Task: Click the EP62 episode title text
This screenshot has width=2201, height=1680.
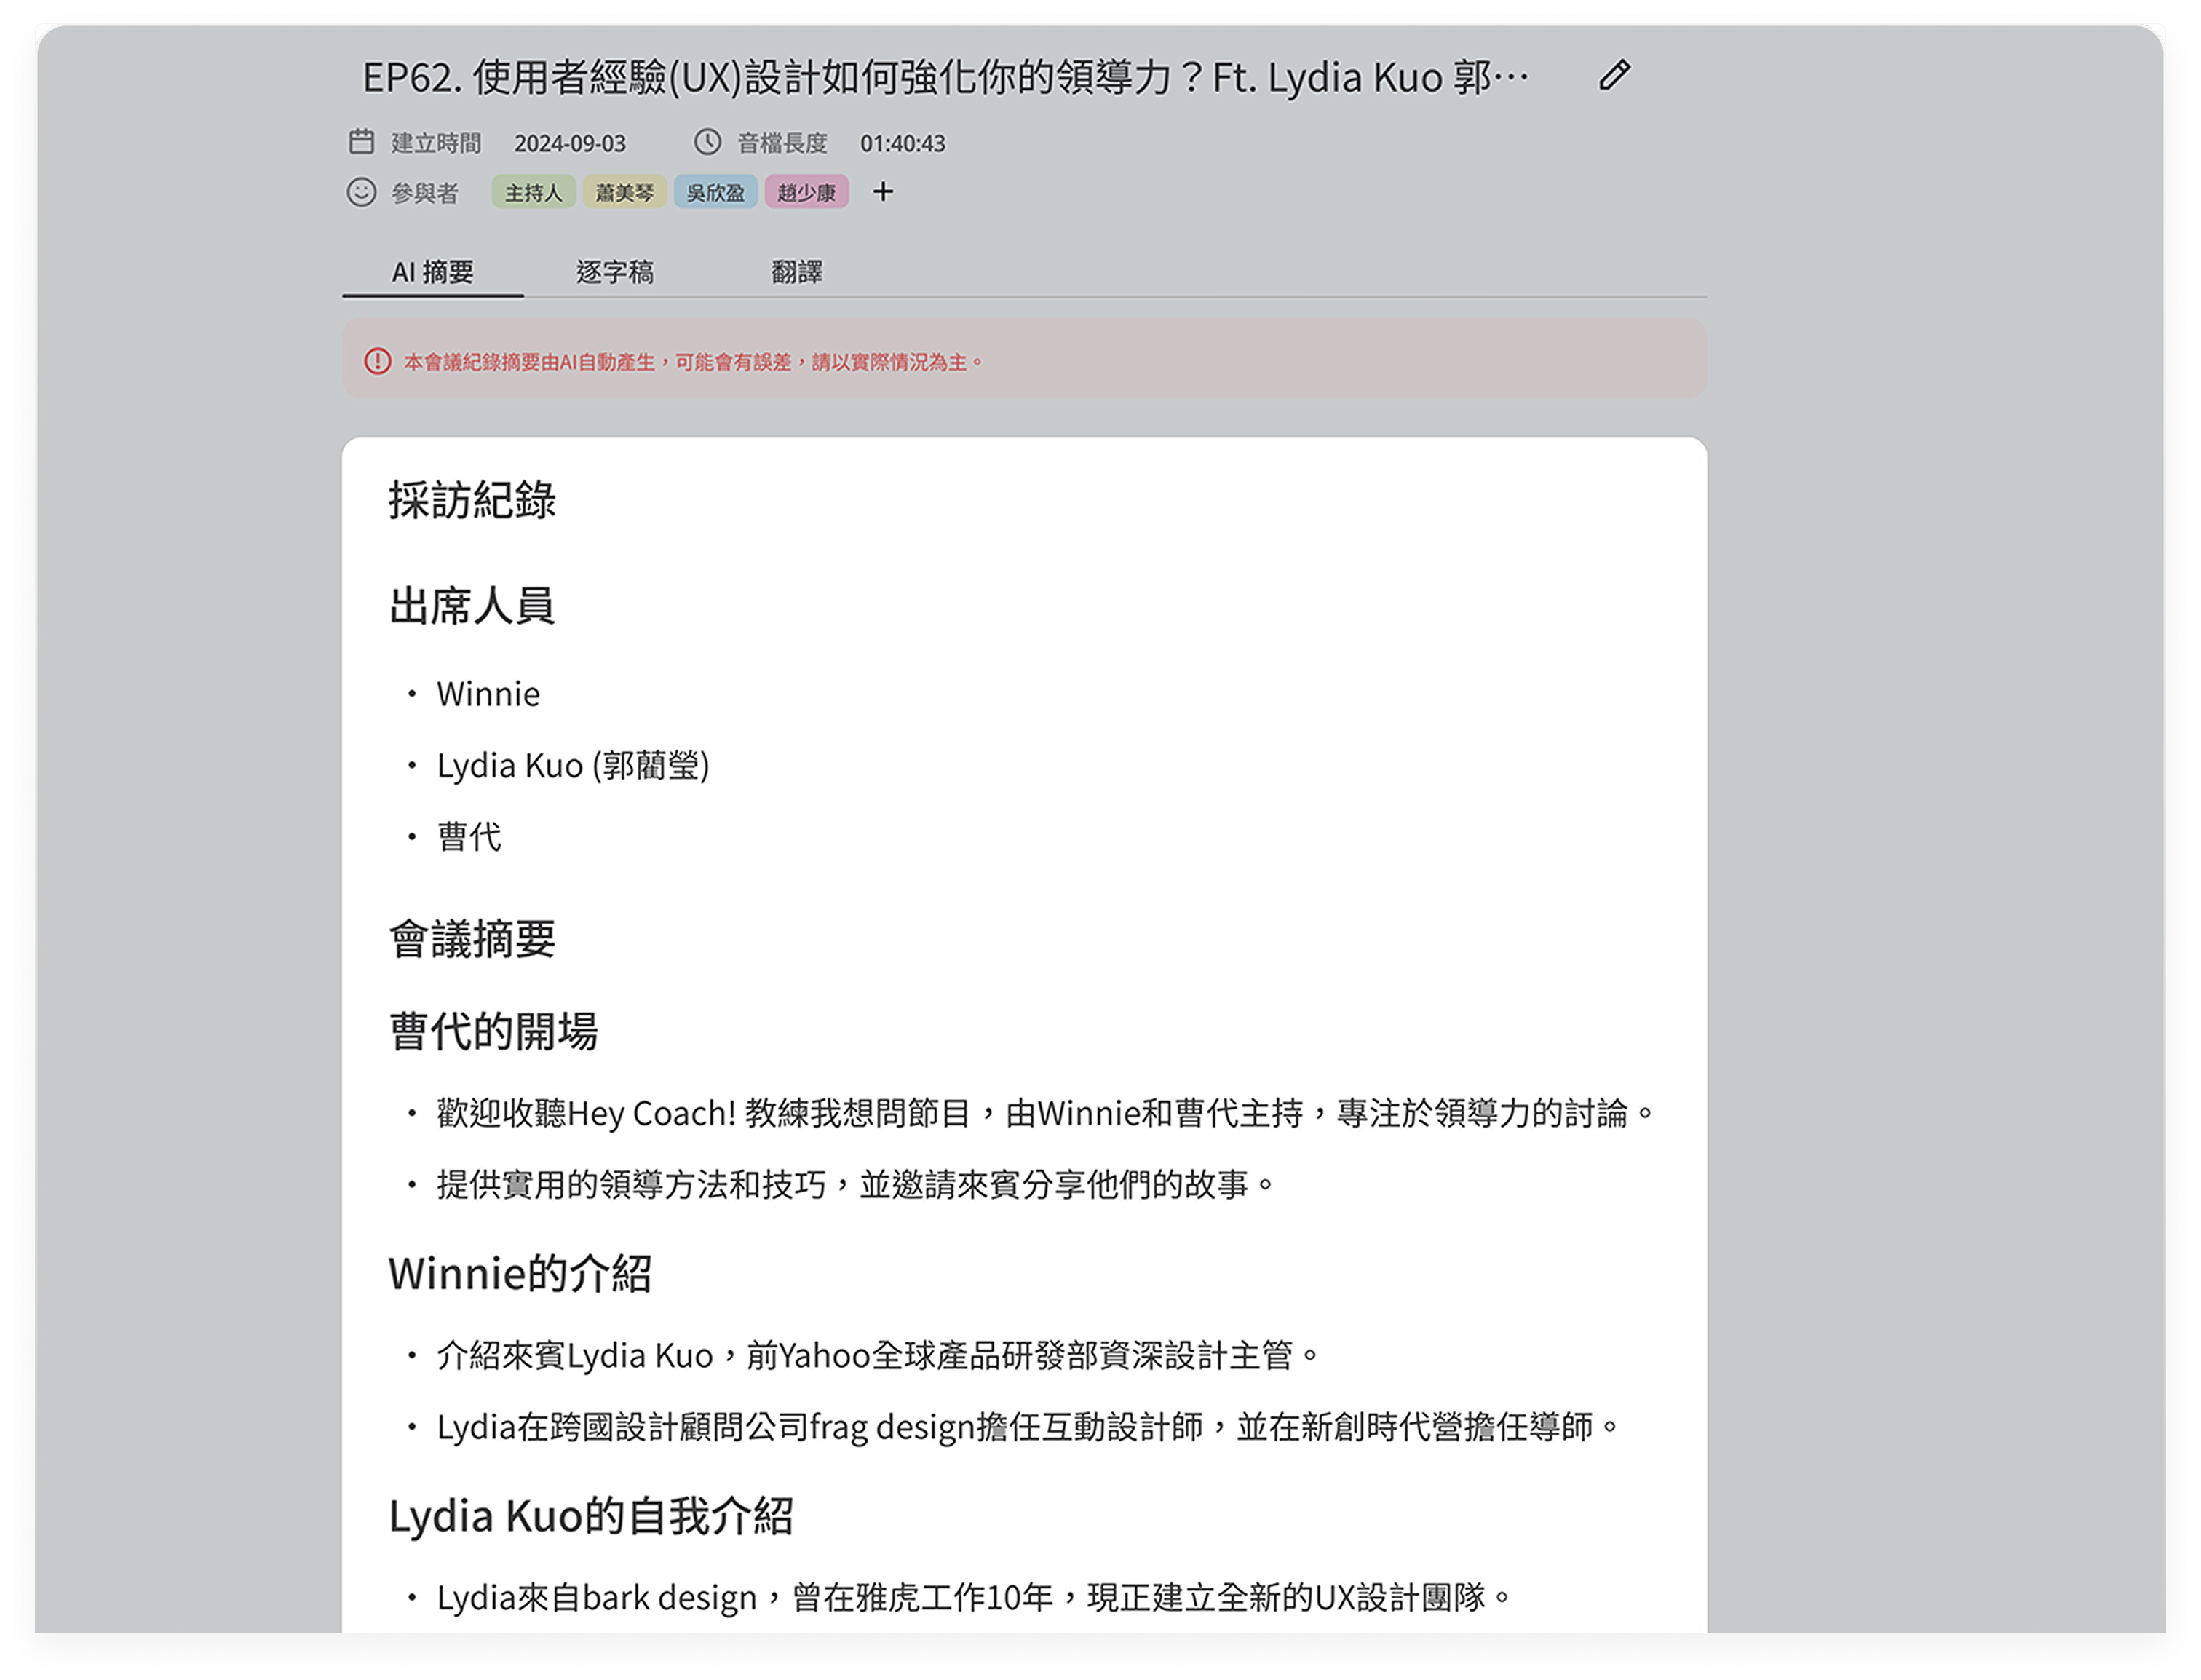Action: coord(946,77)
